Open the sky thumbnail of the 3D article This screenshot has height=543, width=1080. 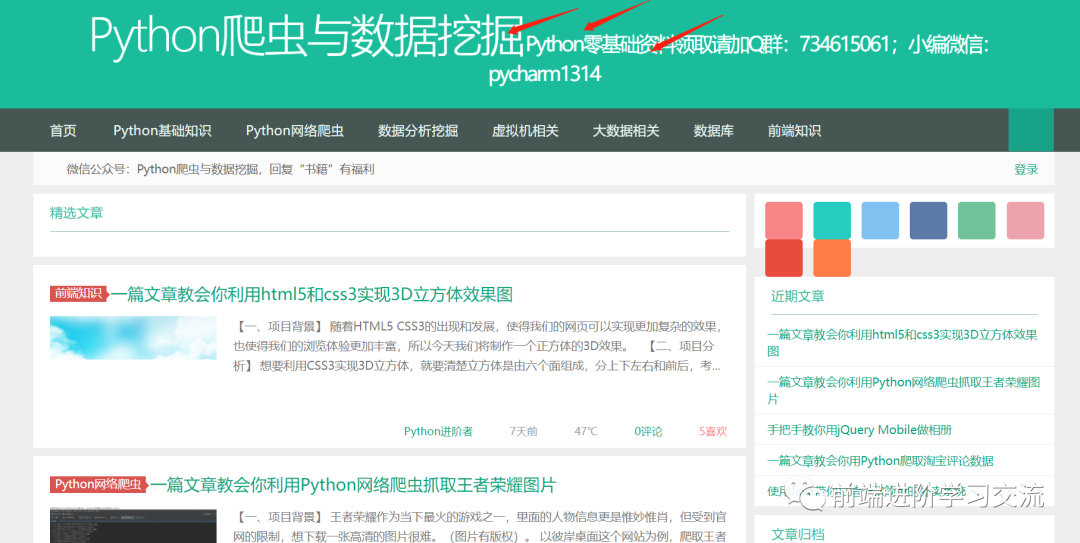[x=133, y=338]
